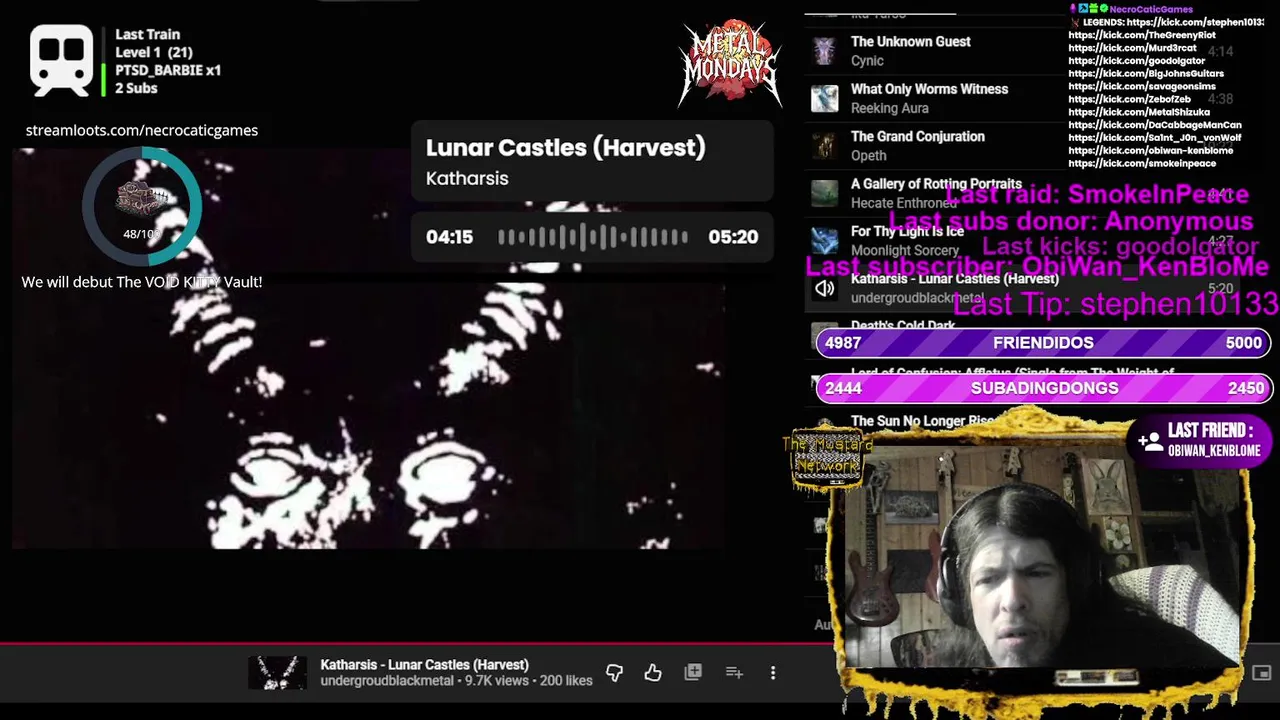Screen dimensions: 1280x720
Task: Open the three-dot more actions menu
Action: point(773,673)
